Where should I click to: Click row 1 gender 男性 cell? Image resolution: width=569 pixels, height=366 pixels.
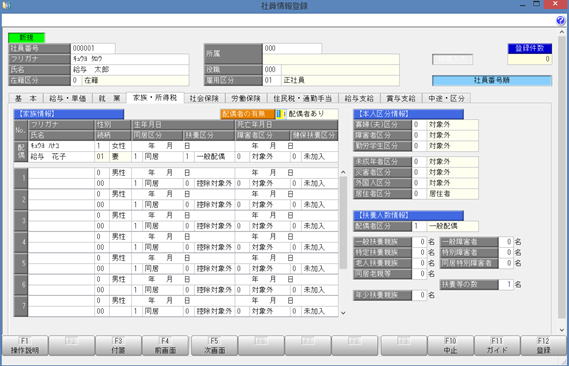tap(120, 173)
